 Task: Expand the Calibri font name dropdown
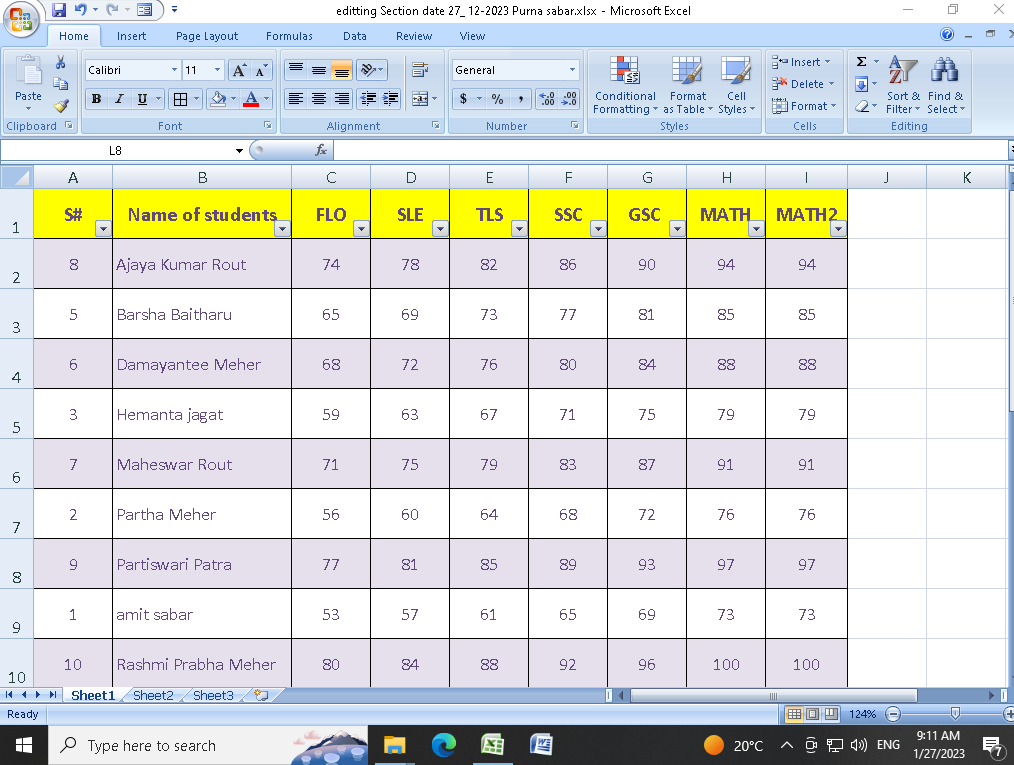[173, 70]
